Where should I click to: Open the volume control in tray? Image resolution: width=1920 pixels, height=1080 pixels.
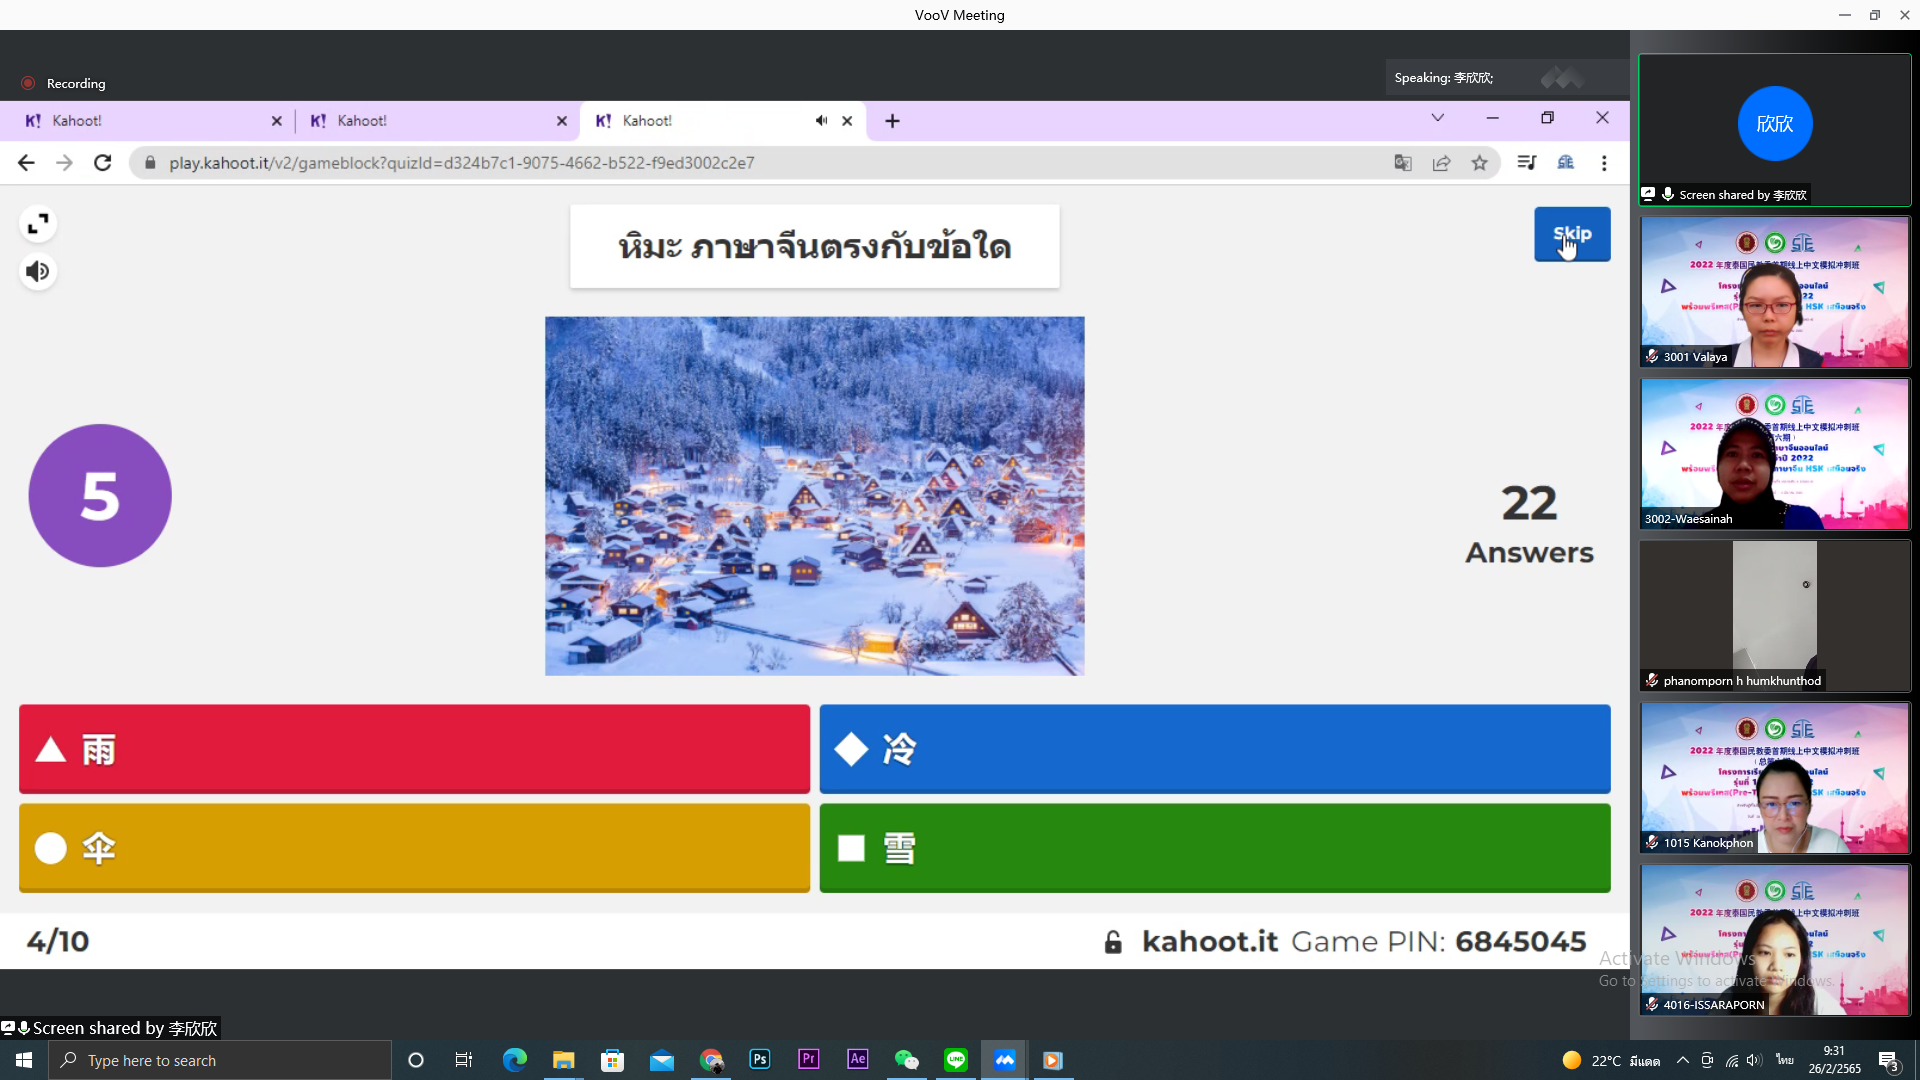[x=1755, y=1060]
